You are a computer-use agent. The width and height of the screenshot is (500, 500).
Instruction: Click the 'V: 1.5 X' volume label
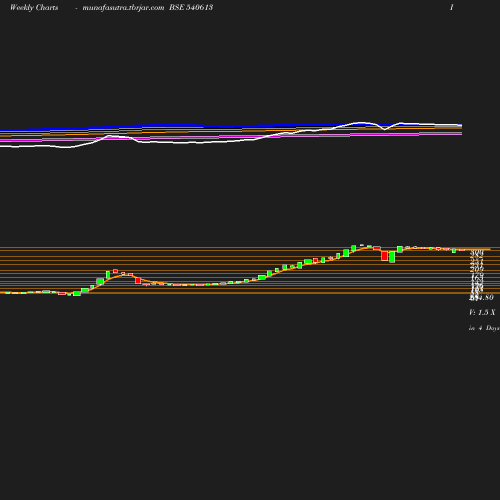pyautogui.click(x=482, y=312)
